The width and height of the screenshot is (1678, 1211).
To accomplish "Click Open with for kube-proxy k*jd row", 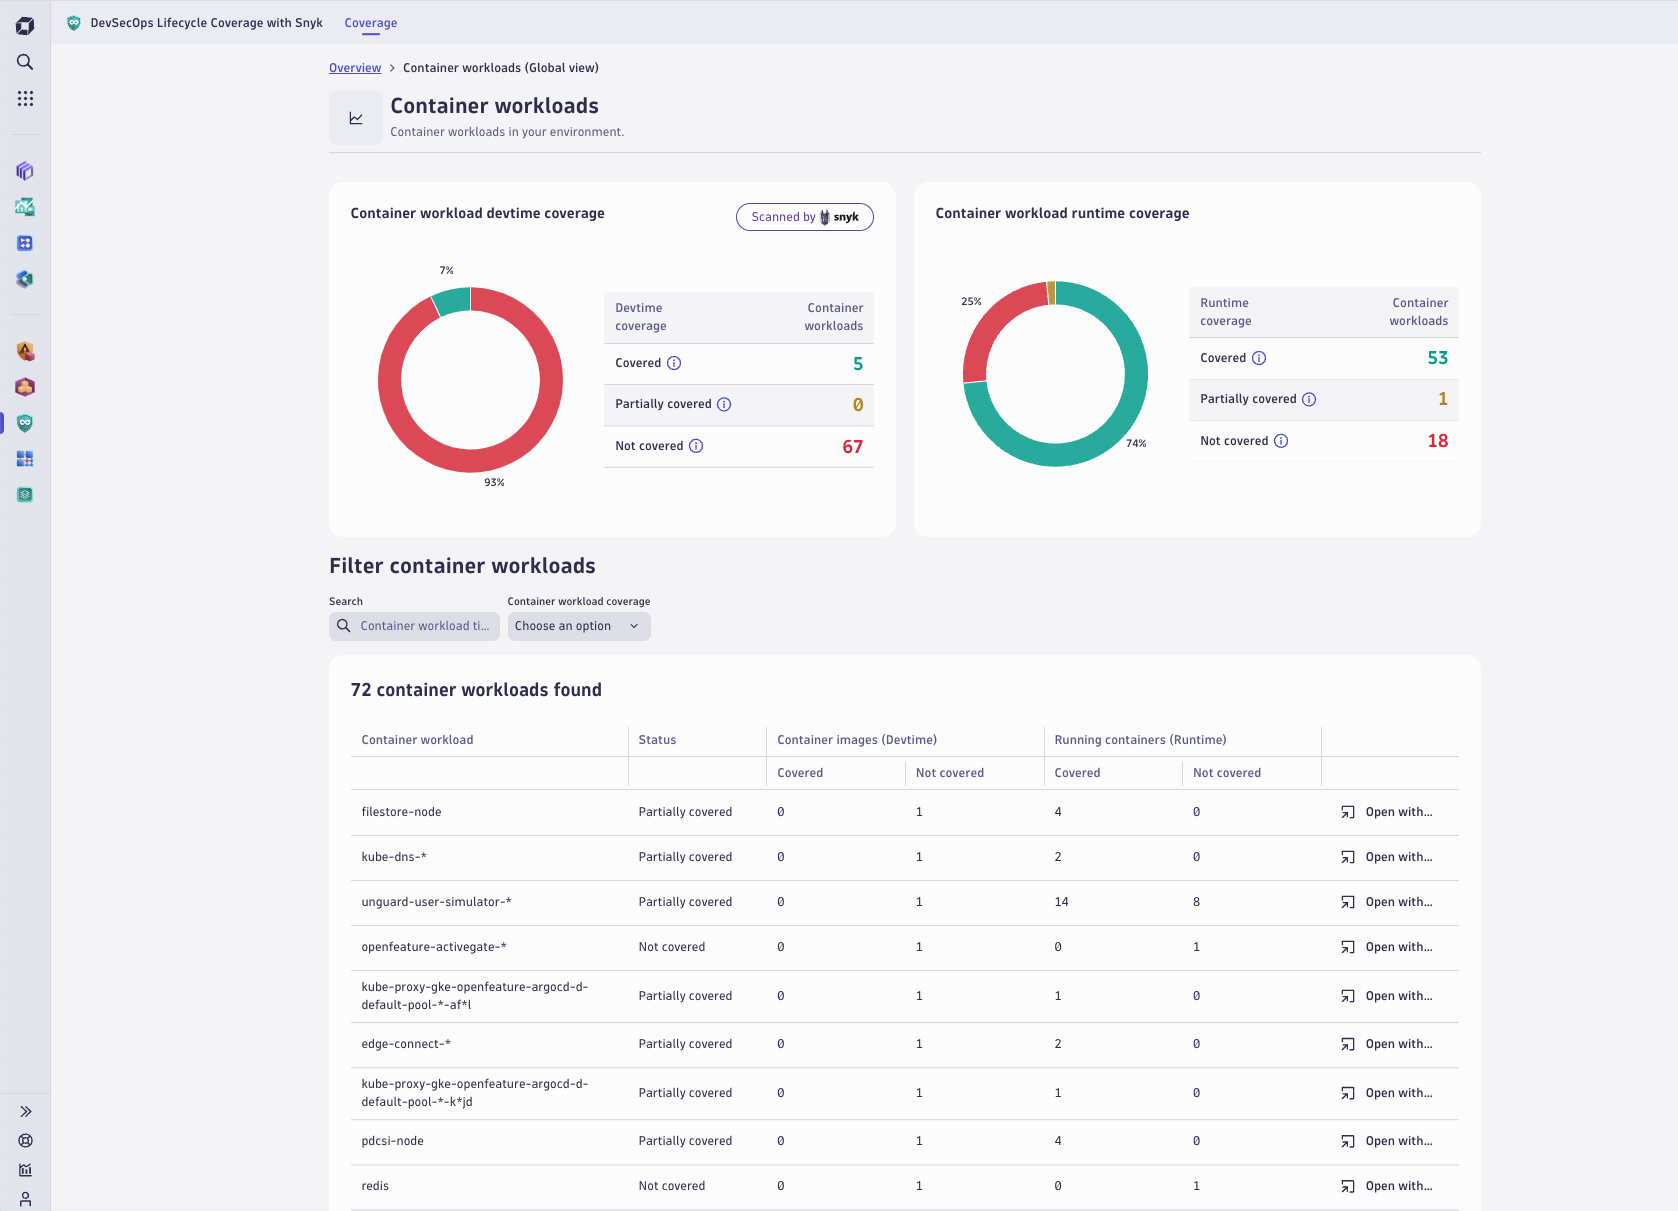I will 1387,1093.
